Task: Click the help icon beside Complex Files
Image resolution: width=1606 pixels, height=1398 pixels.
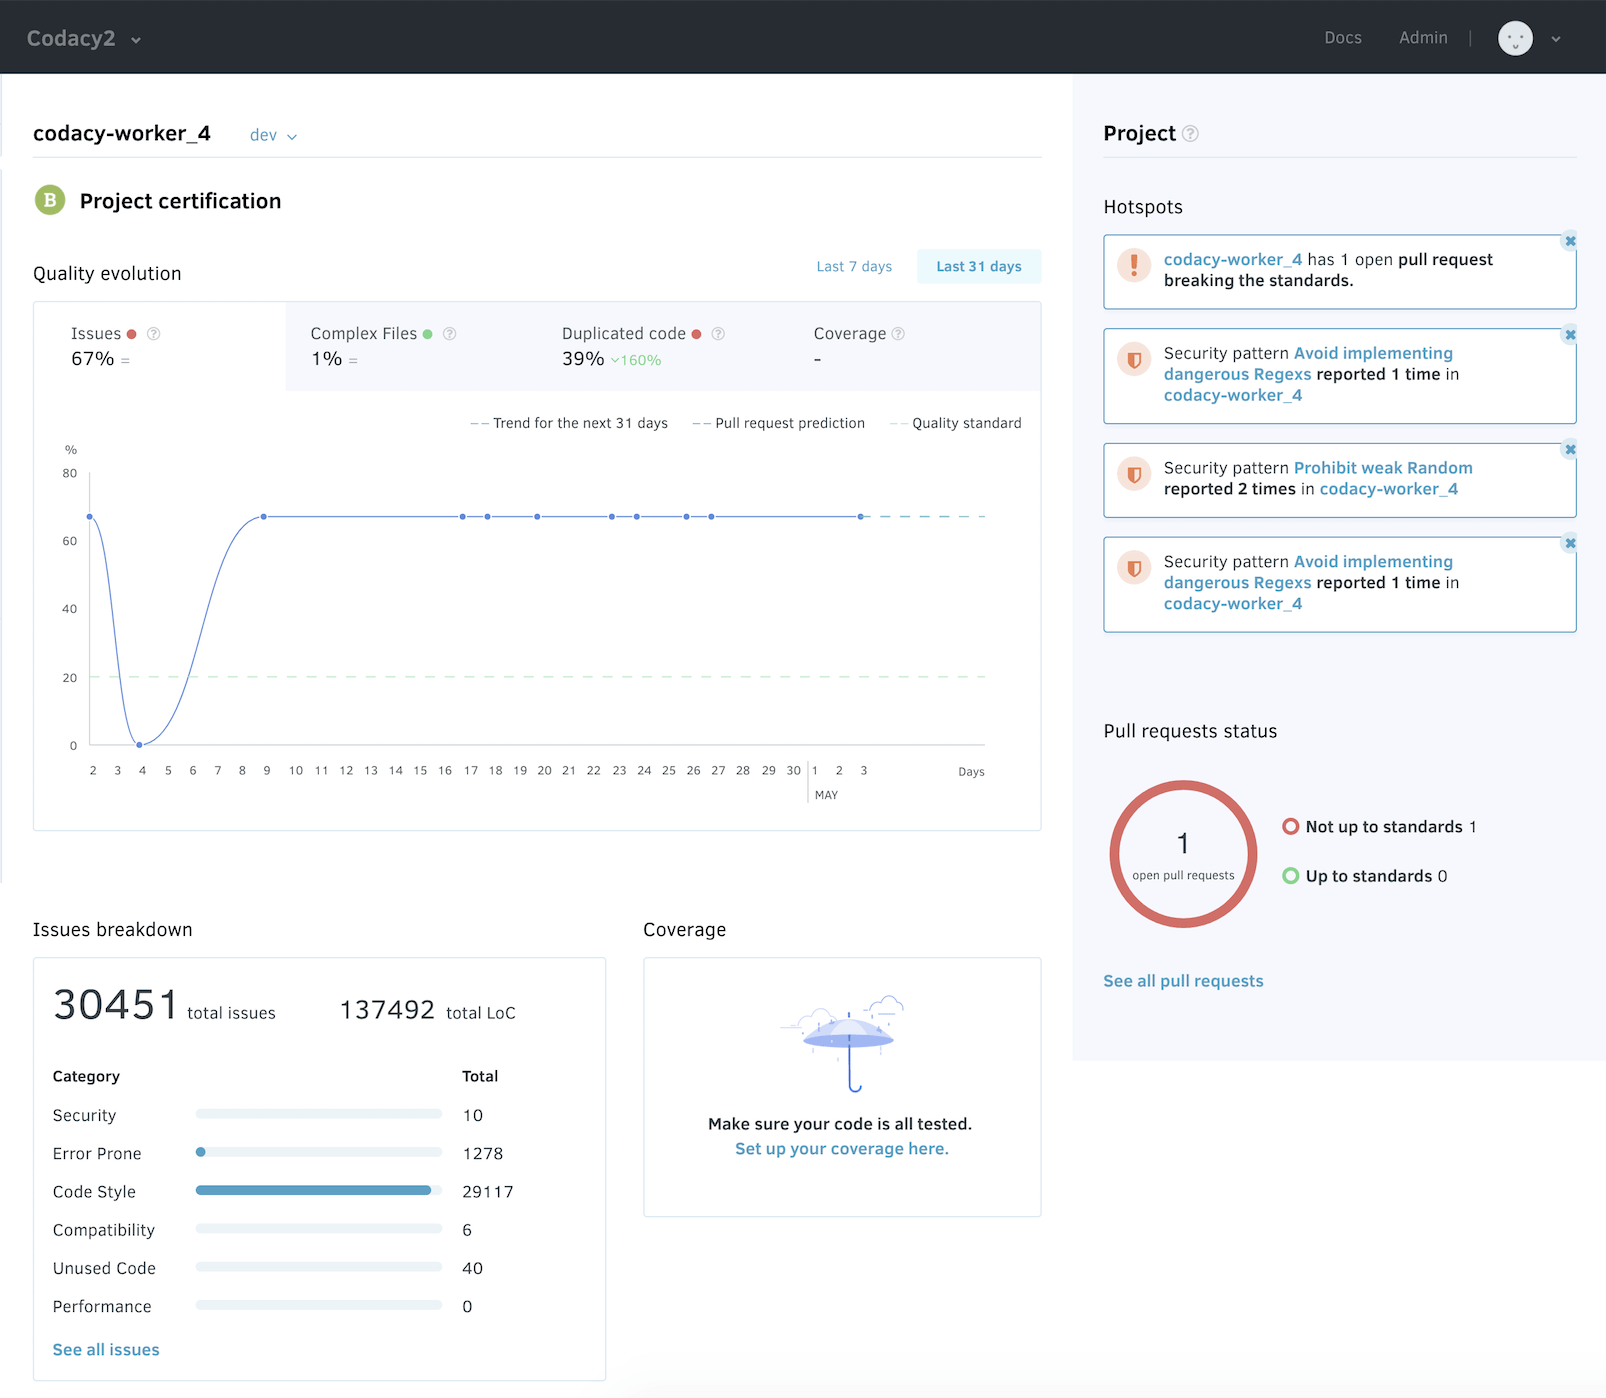Action: (x=450, y=334)
